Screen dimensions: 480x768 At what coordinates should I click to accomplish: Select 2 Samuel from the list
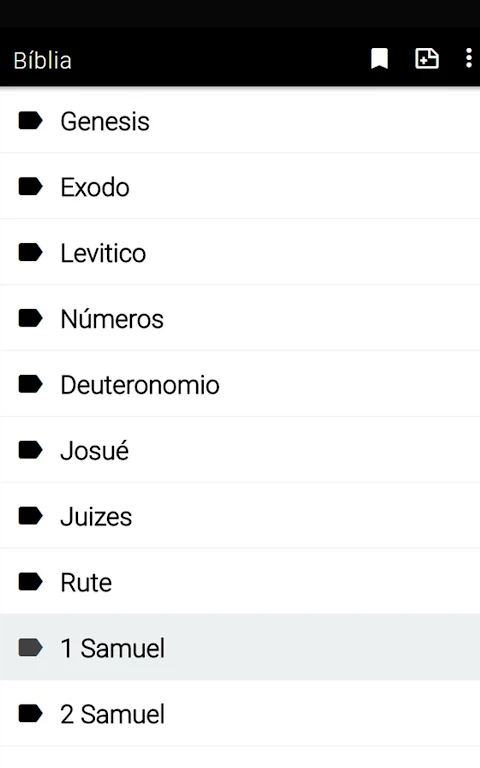(240, 714)
